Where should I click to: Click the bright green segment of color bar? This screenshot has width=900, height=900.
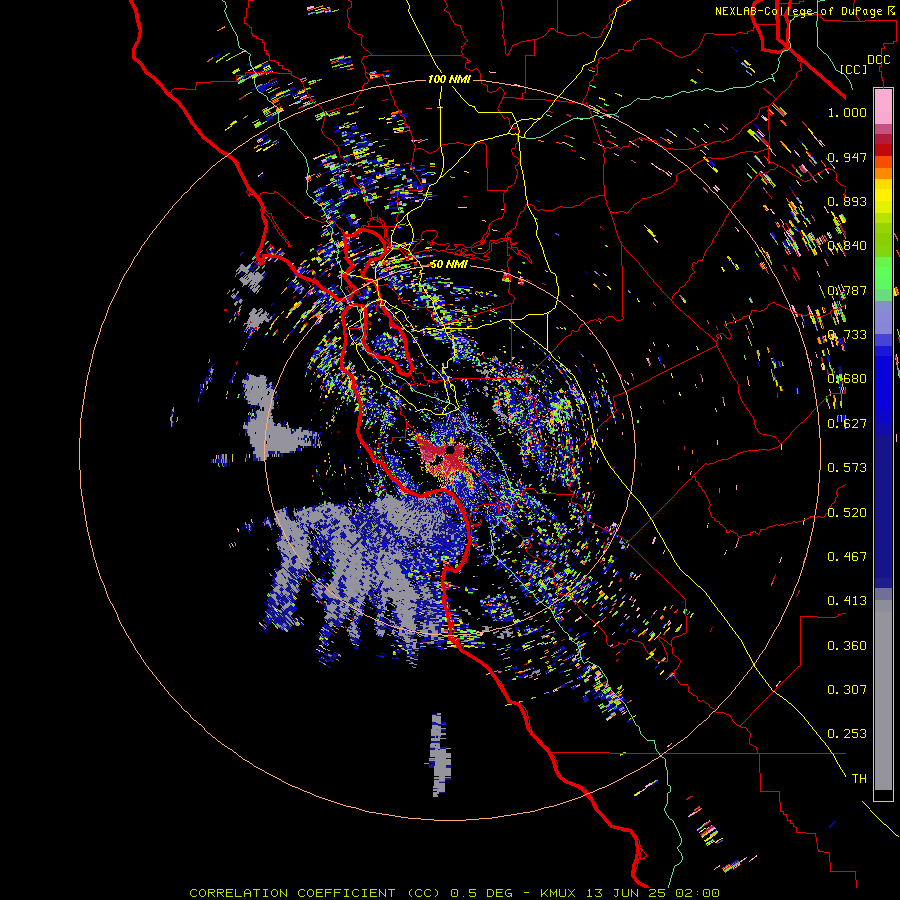[883, 273]
